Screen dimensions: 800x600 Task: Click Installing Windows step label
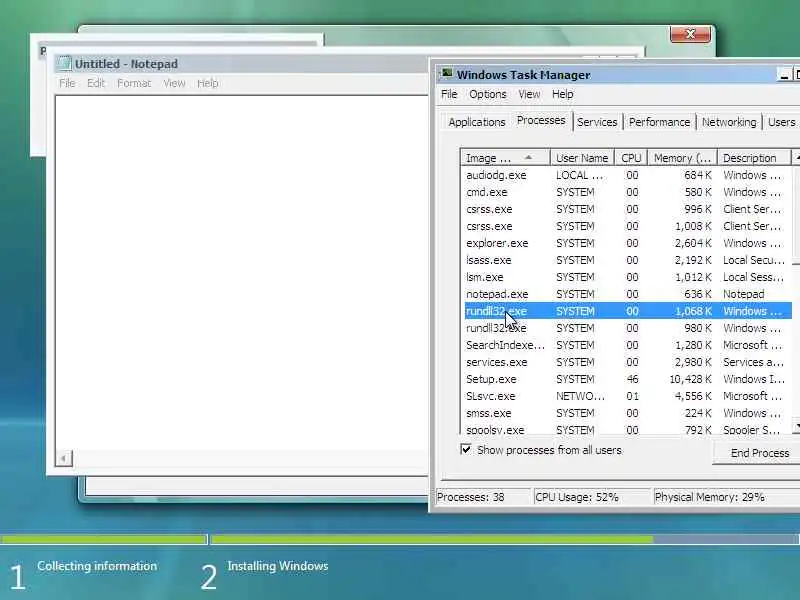point(278,566)
